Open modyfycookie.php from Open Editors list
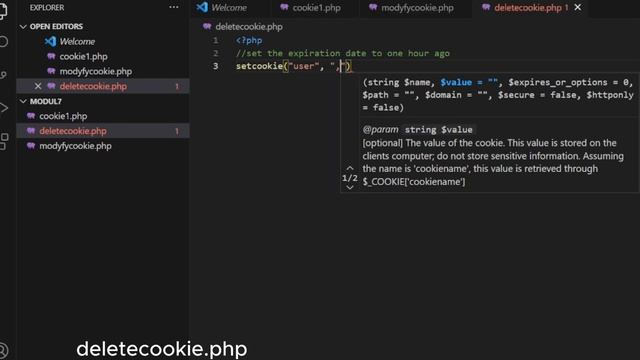 96,71
